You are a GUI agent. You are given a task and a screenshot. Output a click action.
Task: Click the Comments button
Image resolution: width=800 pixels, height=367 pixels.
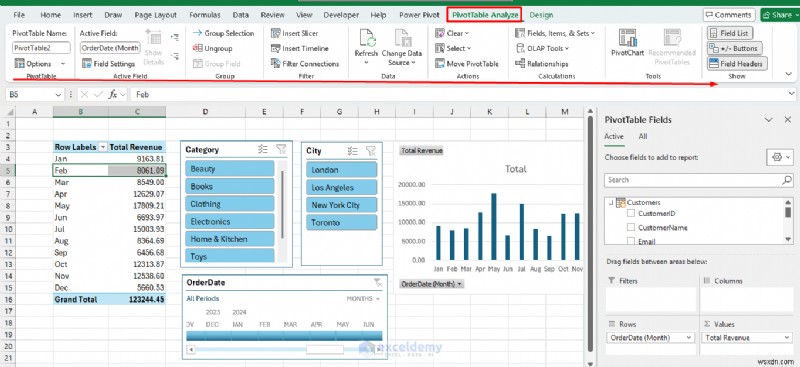pyautogui.click(x=730, y=15)
